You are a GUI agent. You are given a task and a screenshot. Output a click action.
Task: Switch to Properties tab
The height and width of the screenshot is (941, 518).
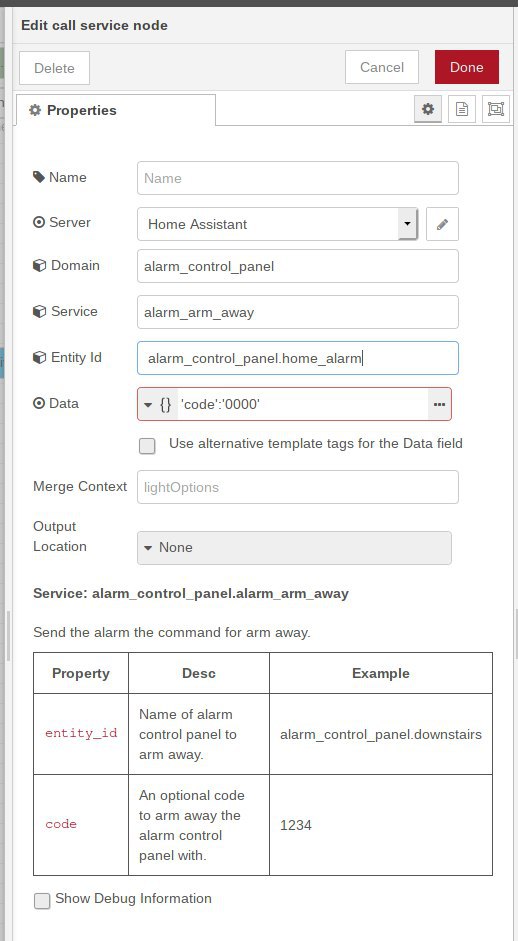tap(116, 110)
